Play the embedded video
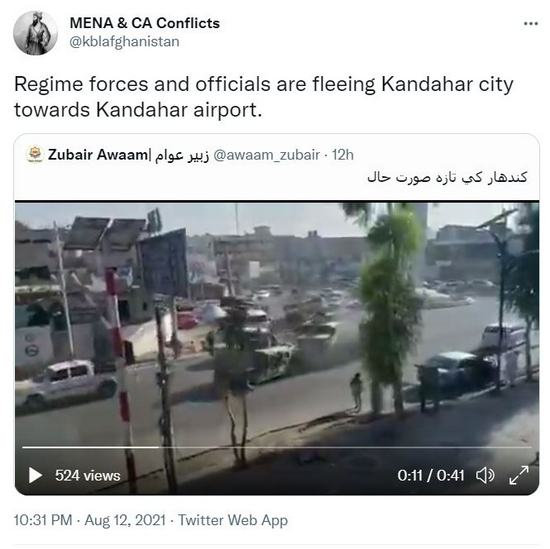Viewport: 550px width, 549px height. pos(35,475)
